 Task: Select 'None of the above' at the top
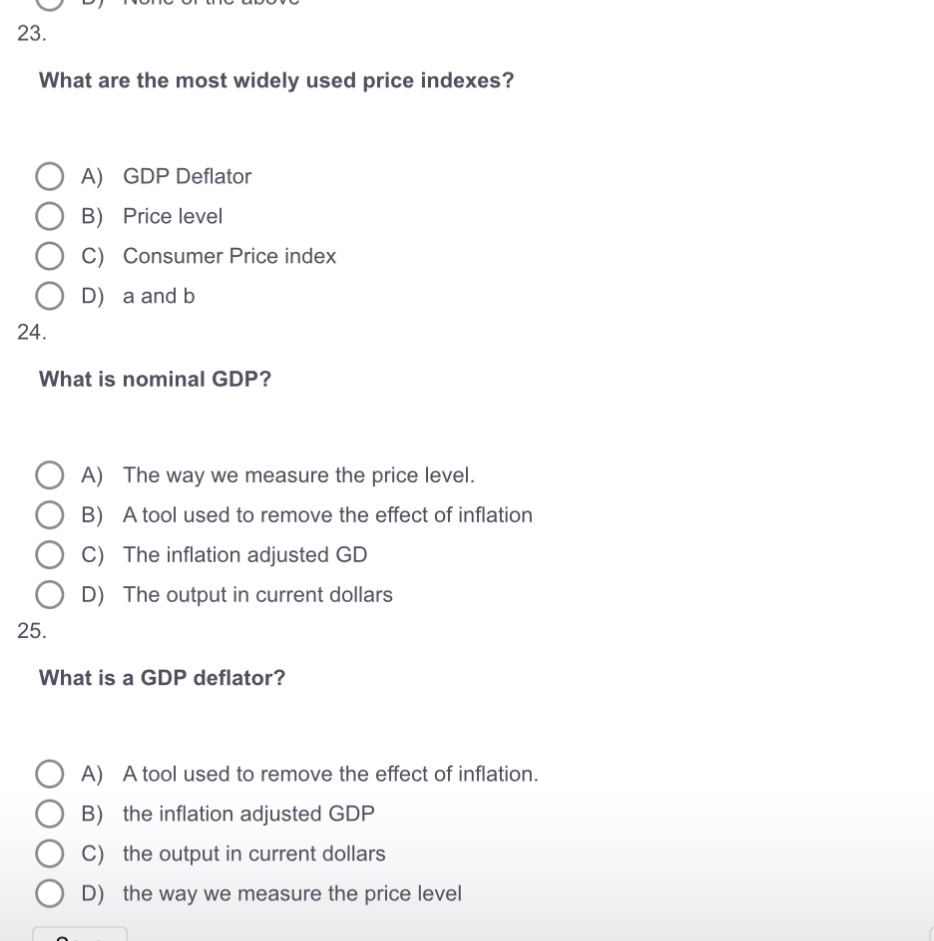click(x=49, y=5)
